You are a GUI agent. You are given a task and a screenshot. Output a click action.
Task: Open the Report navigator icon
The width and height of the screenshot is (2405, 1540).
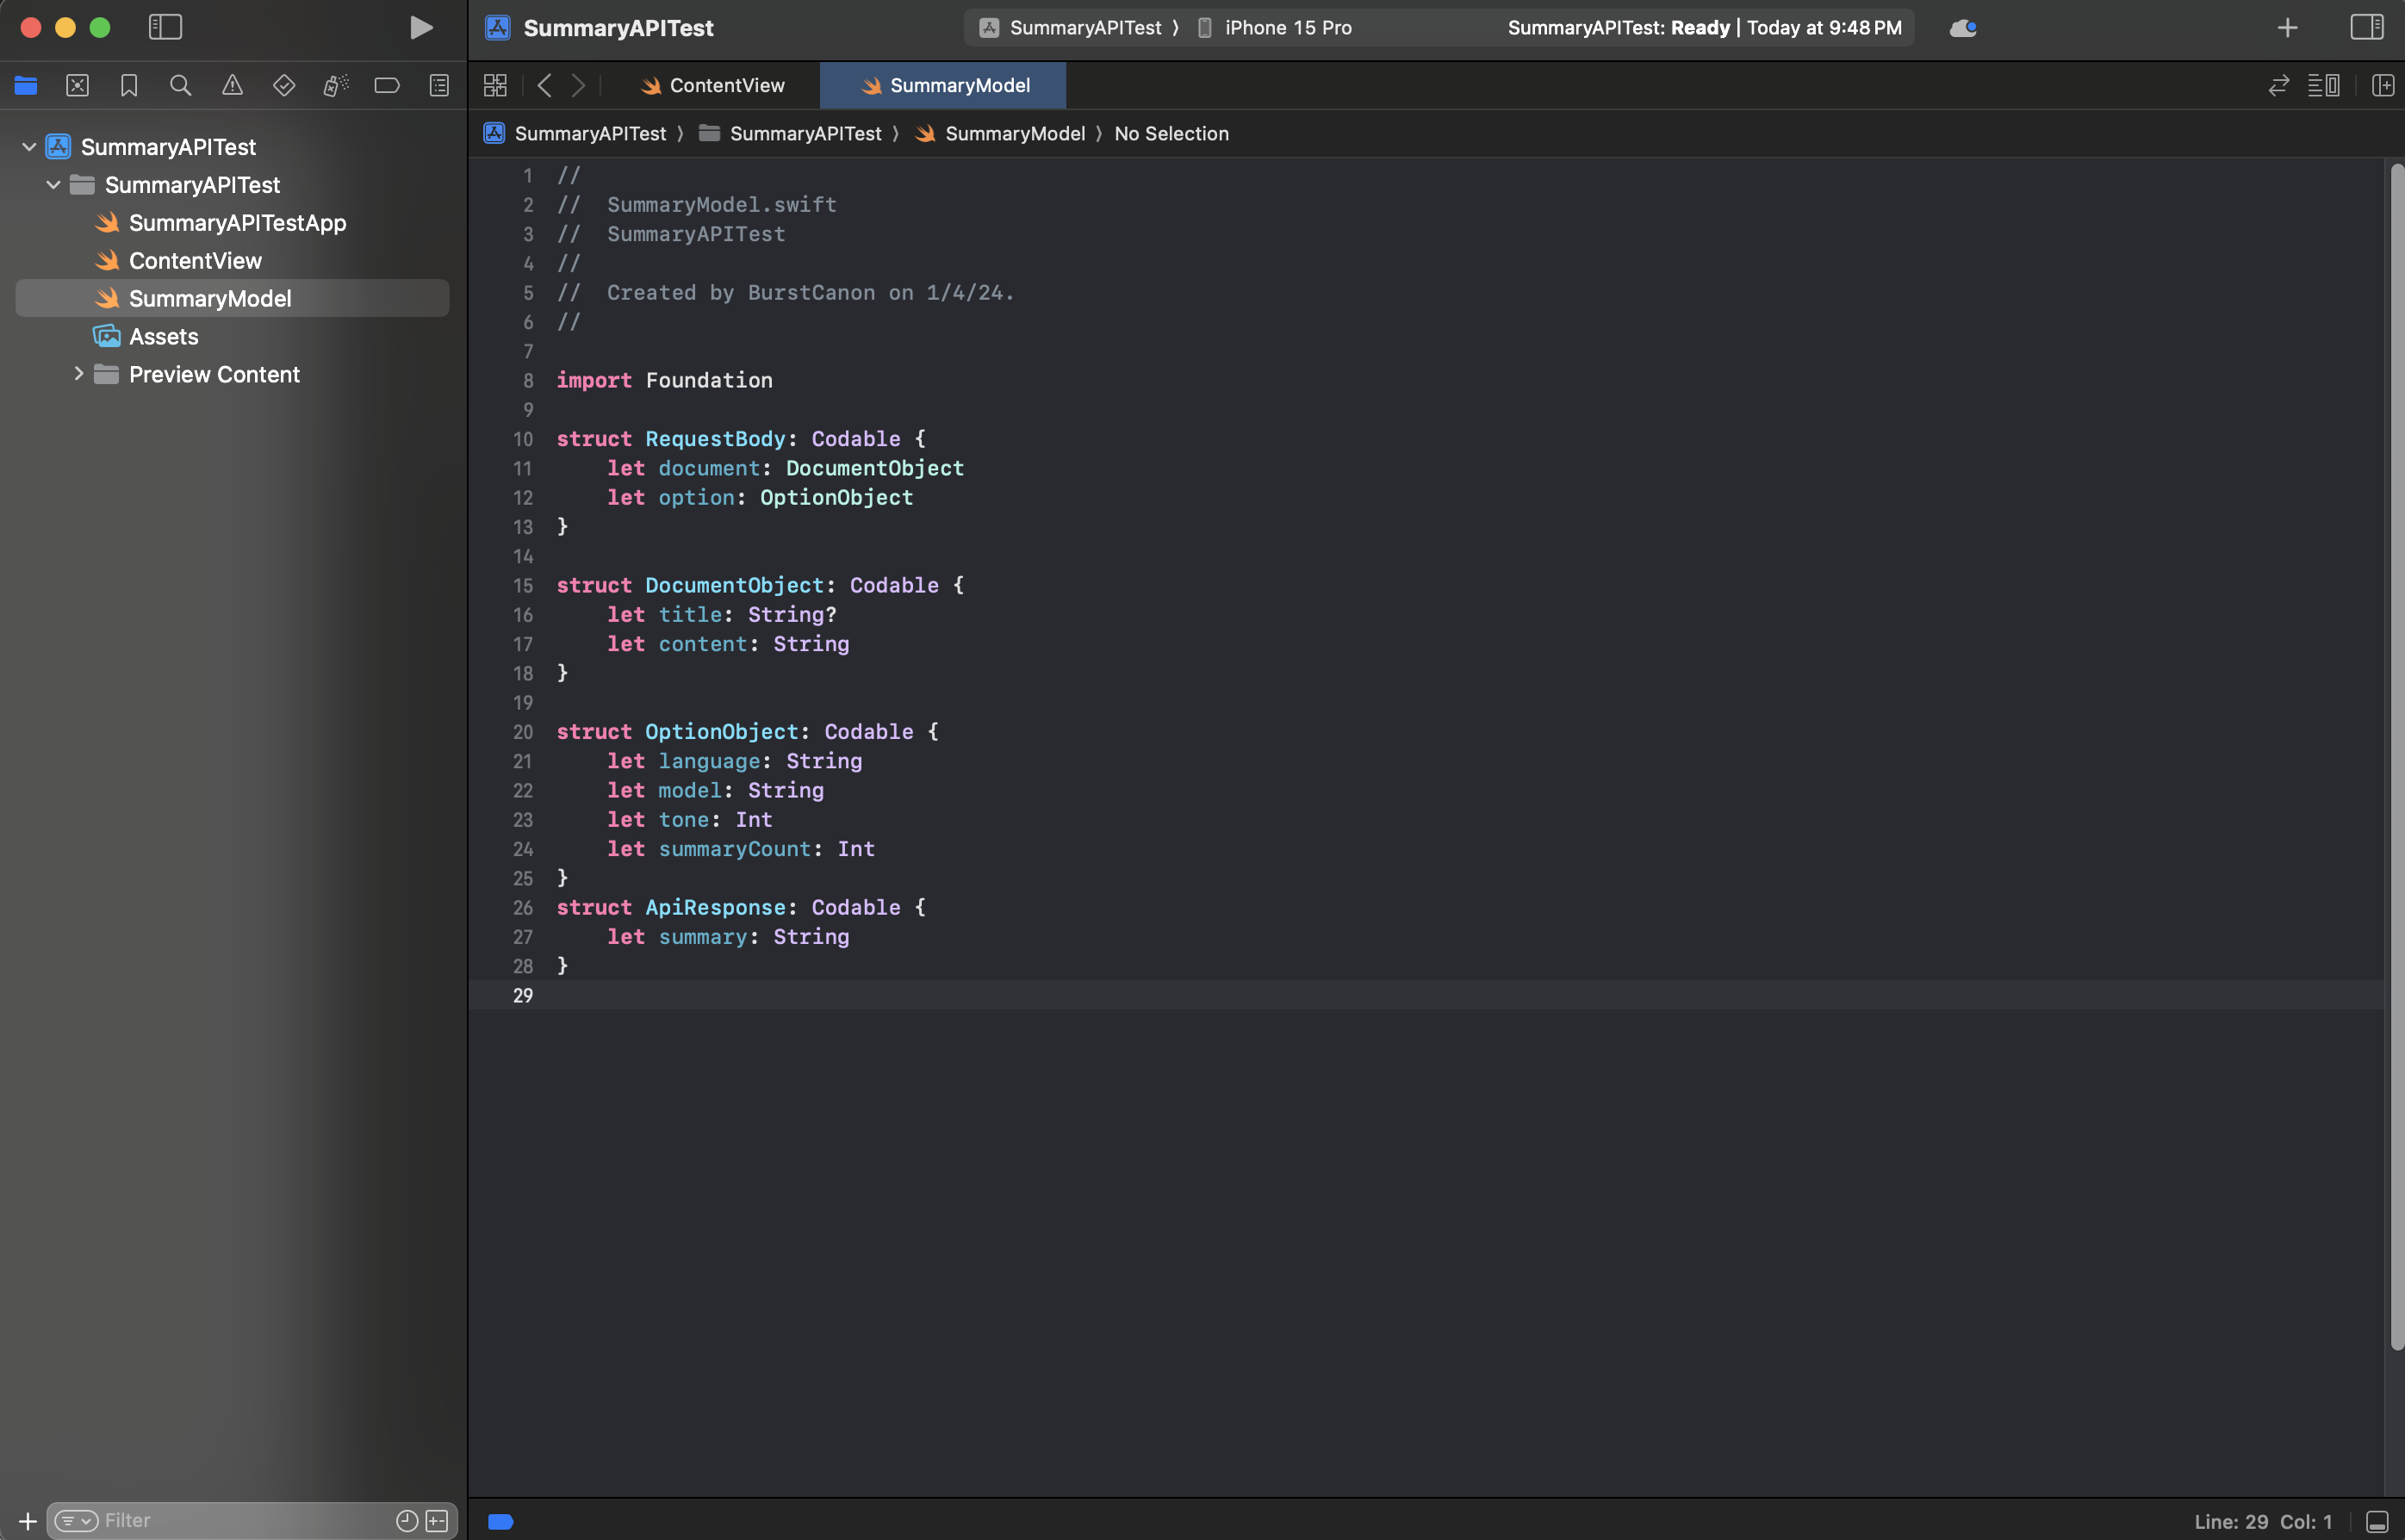point(439,86)
